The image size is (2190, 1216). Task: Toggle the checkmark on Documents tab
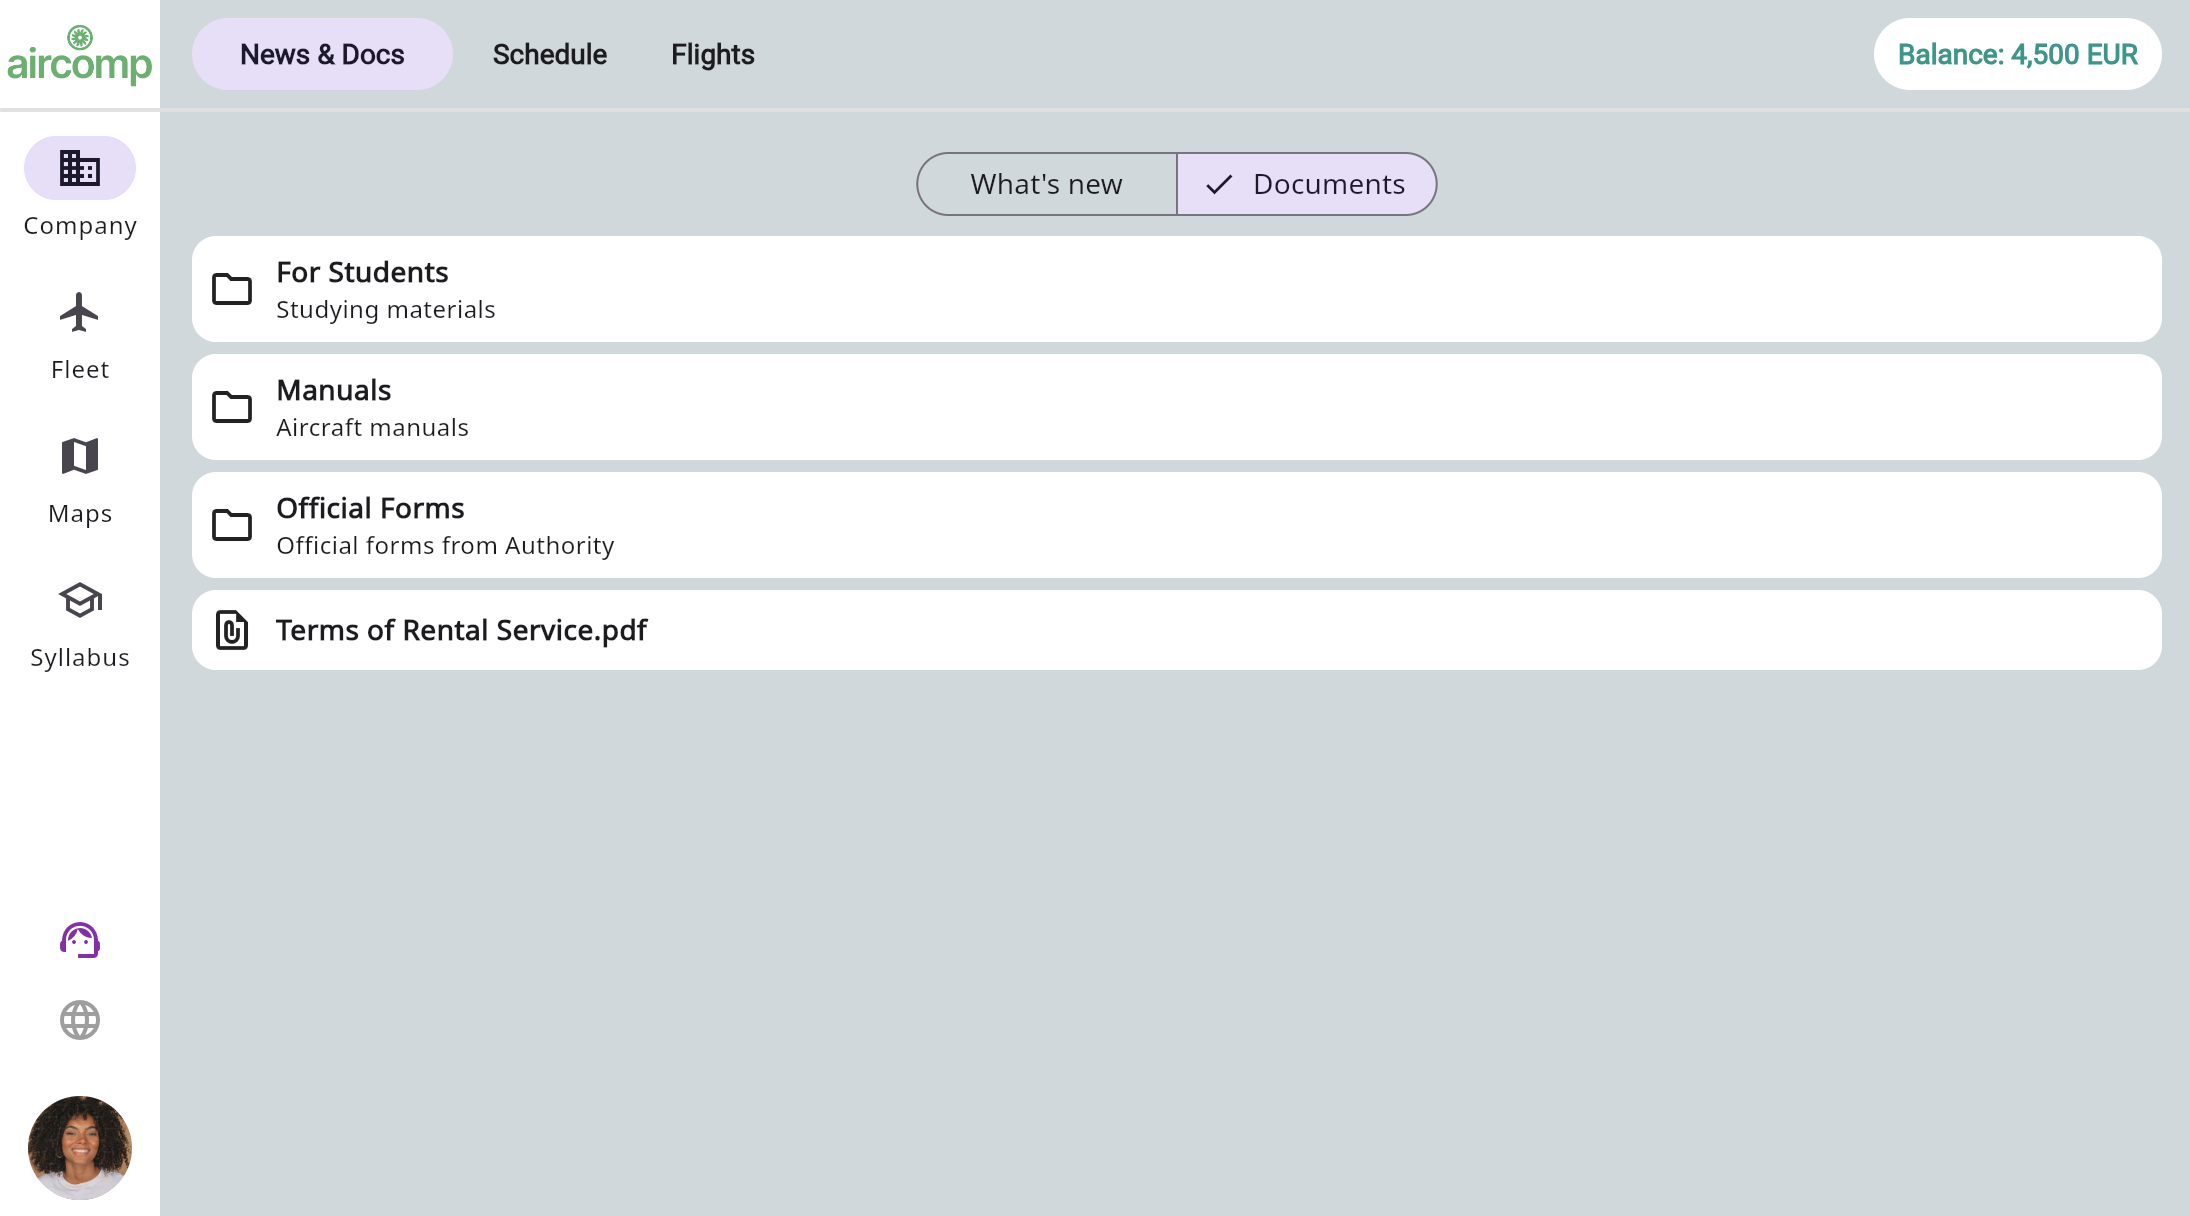pyautogui.click(x=1221, y=183)
